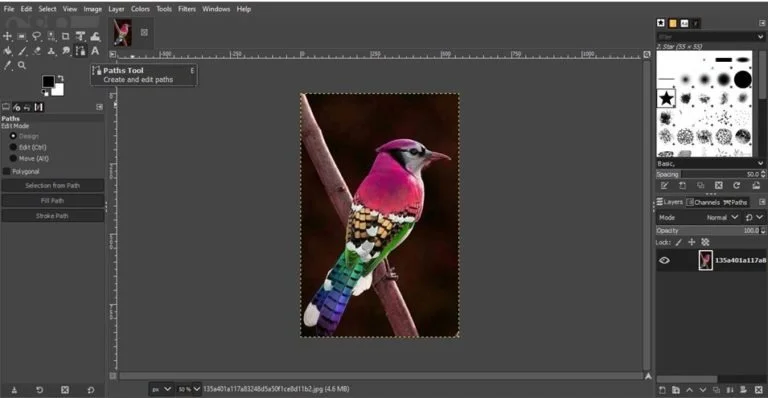Open the Images tab in left dock
This screenshot has width=768, height=398.
point(39,107)
